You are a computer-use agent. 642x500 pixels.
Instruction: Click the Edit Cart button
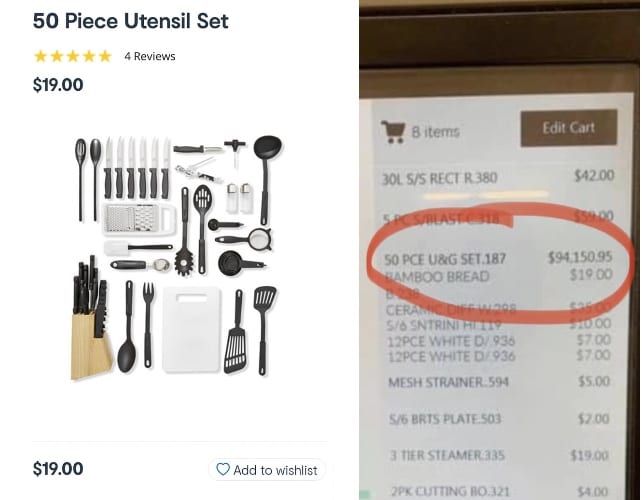coord(569,128)
